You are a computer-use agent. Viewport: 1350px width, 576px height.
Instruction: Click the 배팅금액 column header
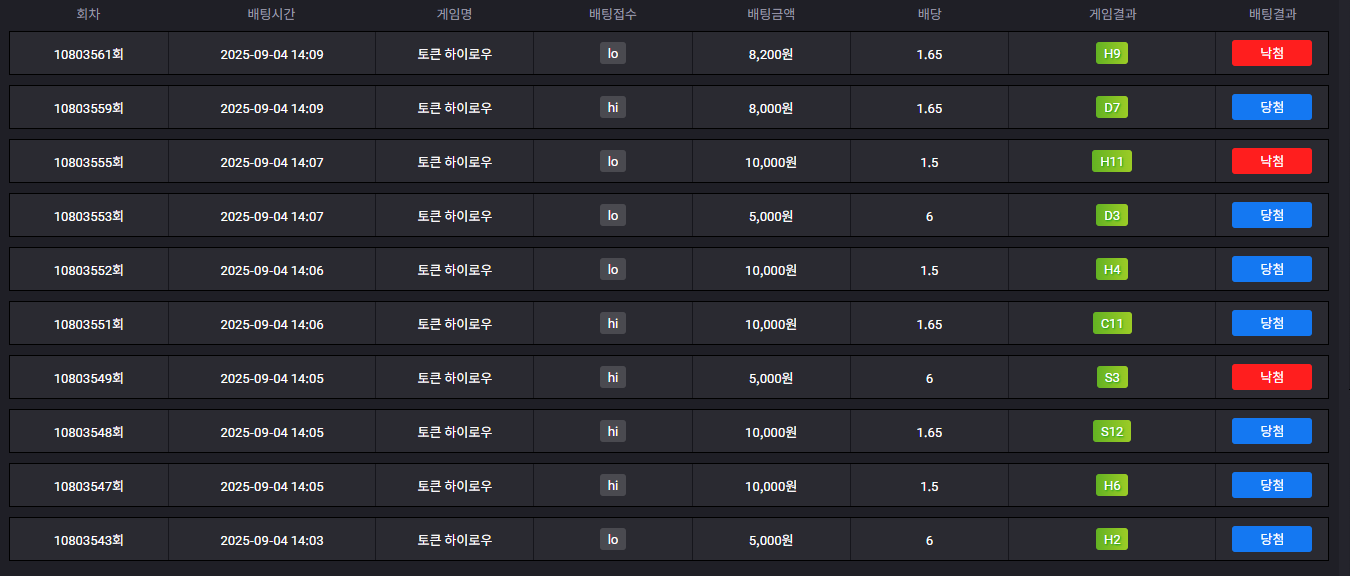click(771, 14)
